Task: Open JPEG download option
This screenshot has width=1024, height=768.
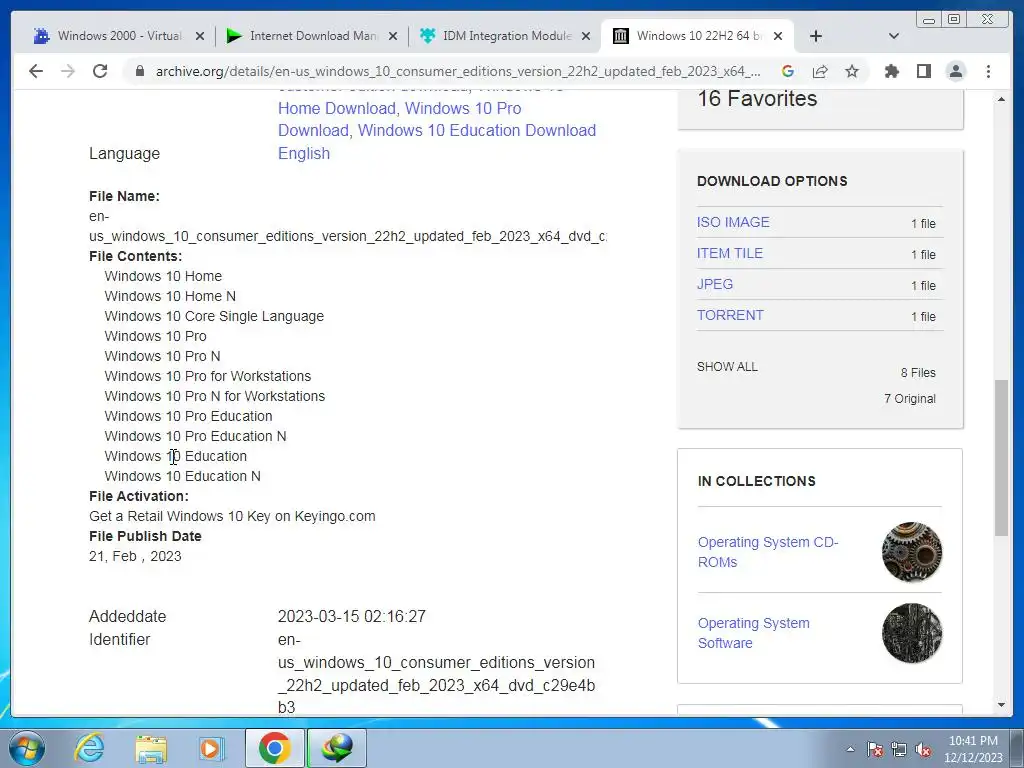Action: (x=714, y=284)
